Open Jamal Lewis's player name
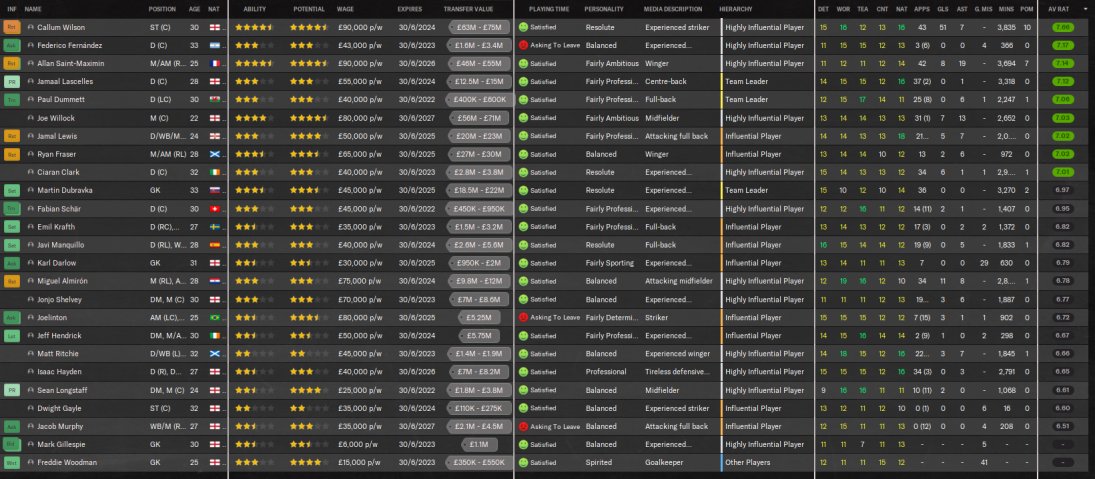Image resolution: width=1095 pixels, height=479 pixels. (x=57, y=136)
